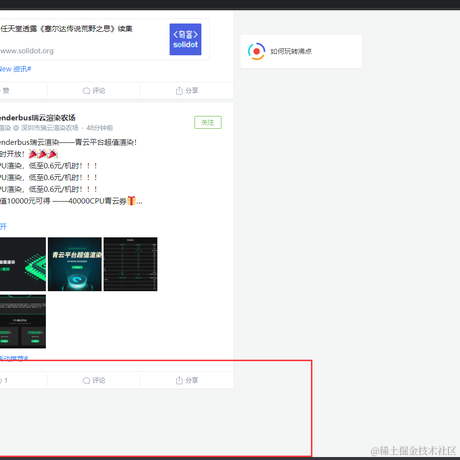Open the recharge plans screenshot thumbnail
460x460 pixels.
23,321
